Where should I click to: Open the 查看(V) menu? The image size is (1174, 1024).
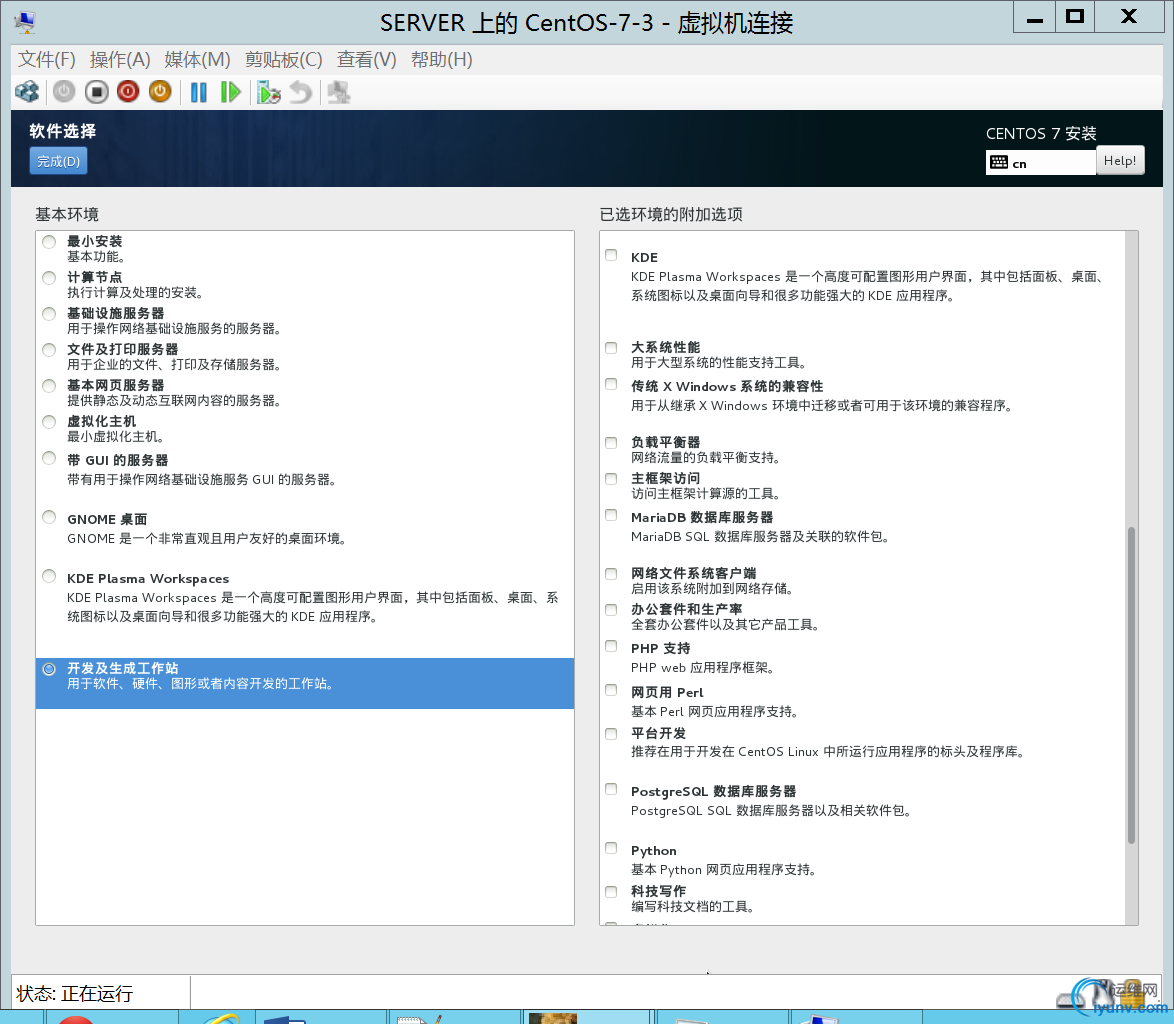tap(366, 59)
